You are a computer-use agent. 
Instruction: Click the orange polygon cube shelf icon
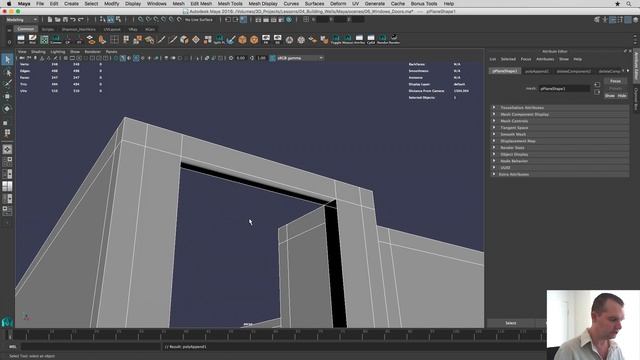pos(184,40)
